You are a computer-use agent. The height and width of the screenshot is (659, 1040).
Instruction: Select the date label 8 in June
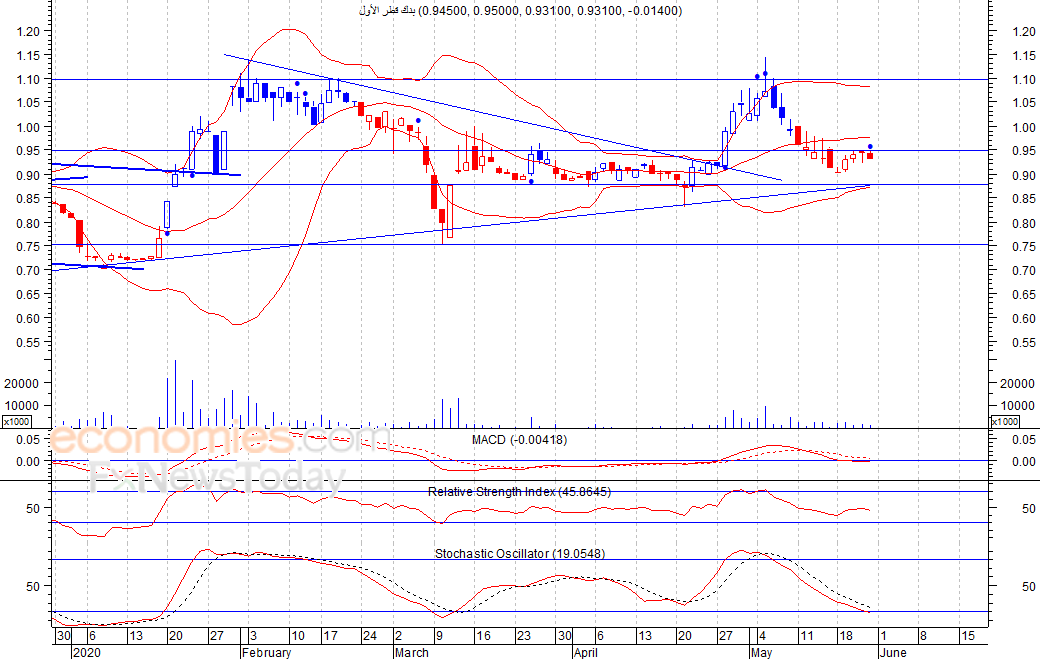pos(923,636)
